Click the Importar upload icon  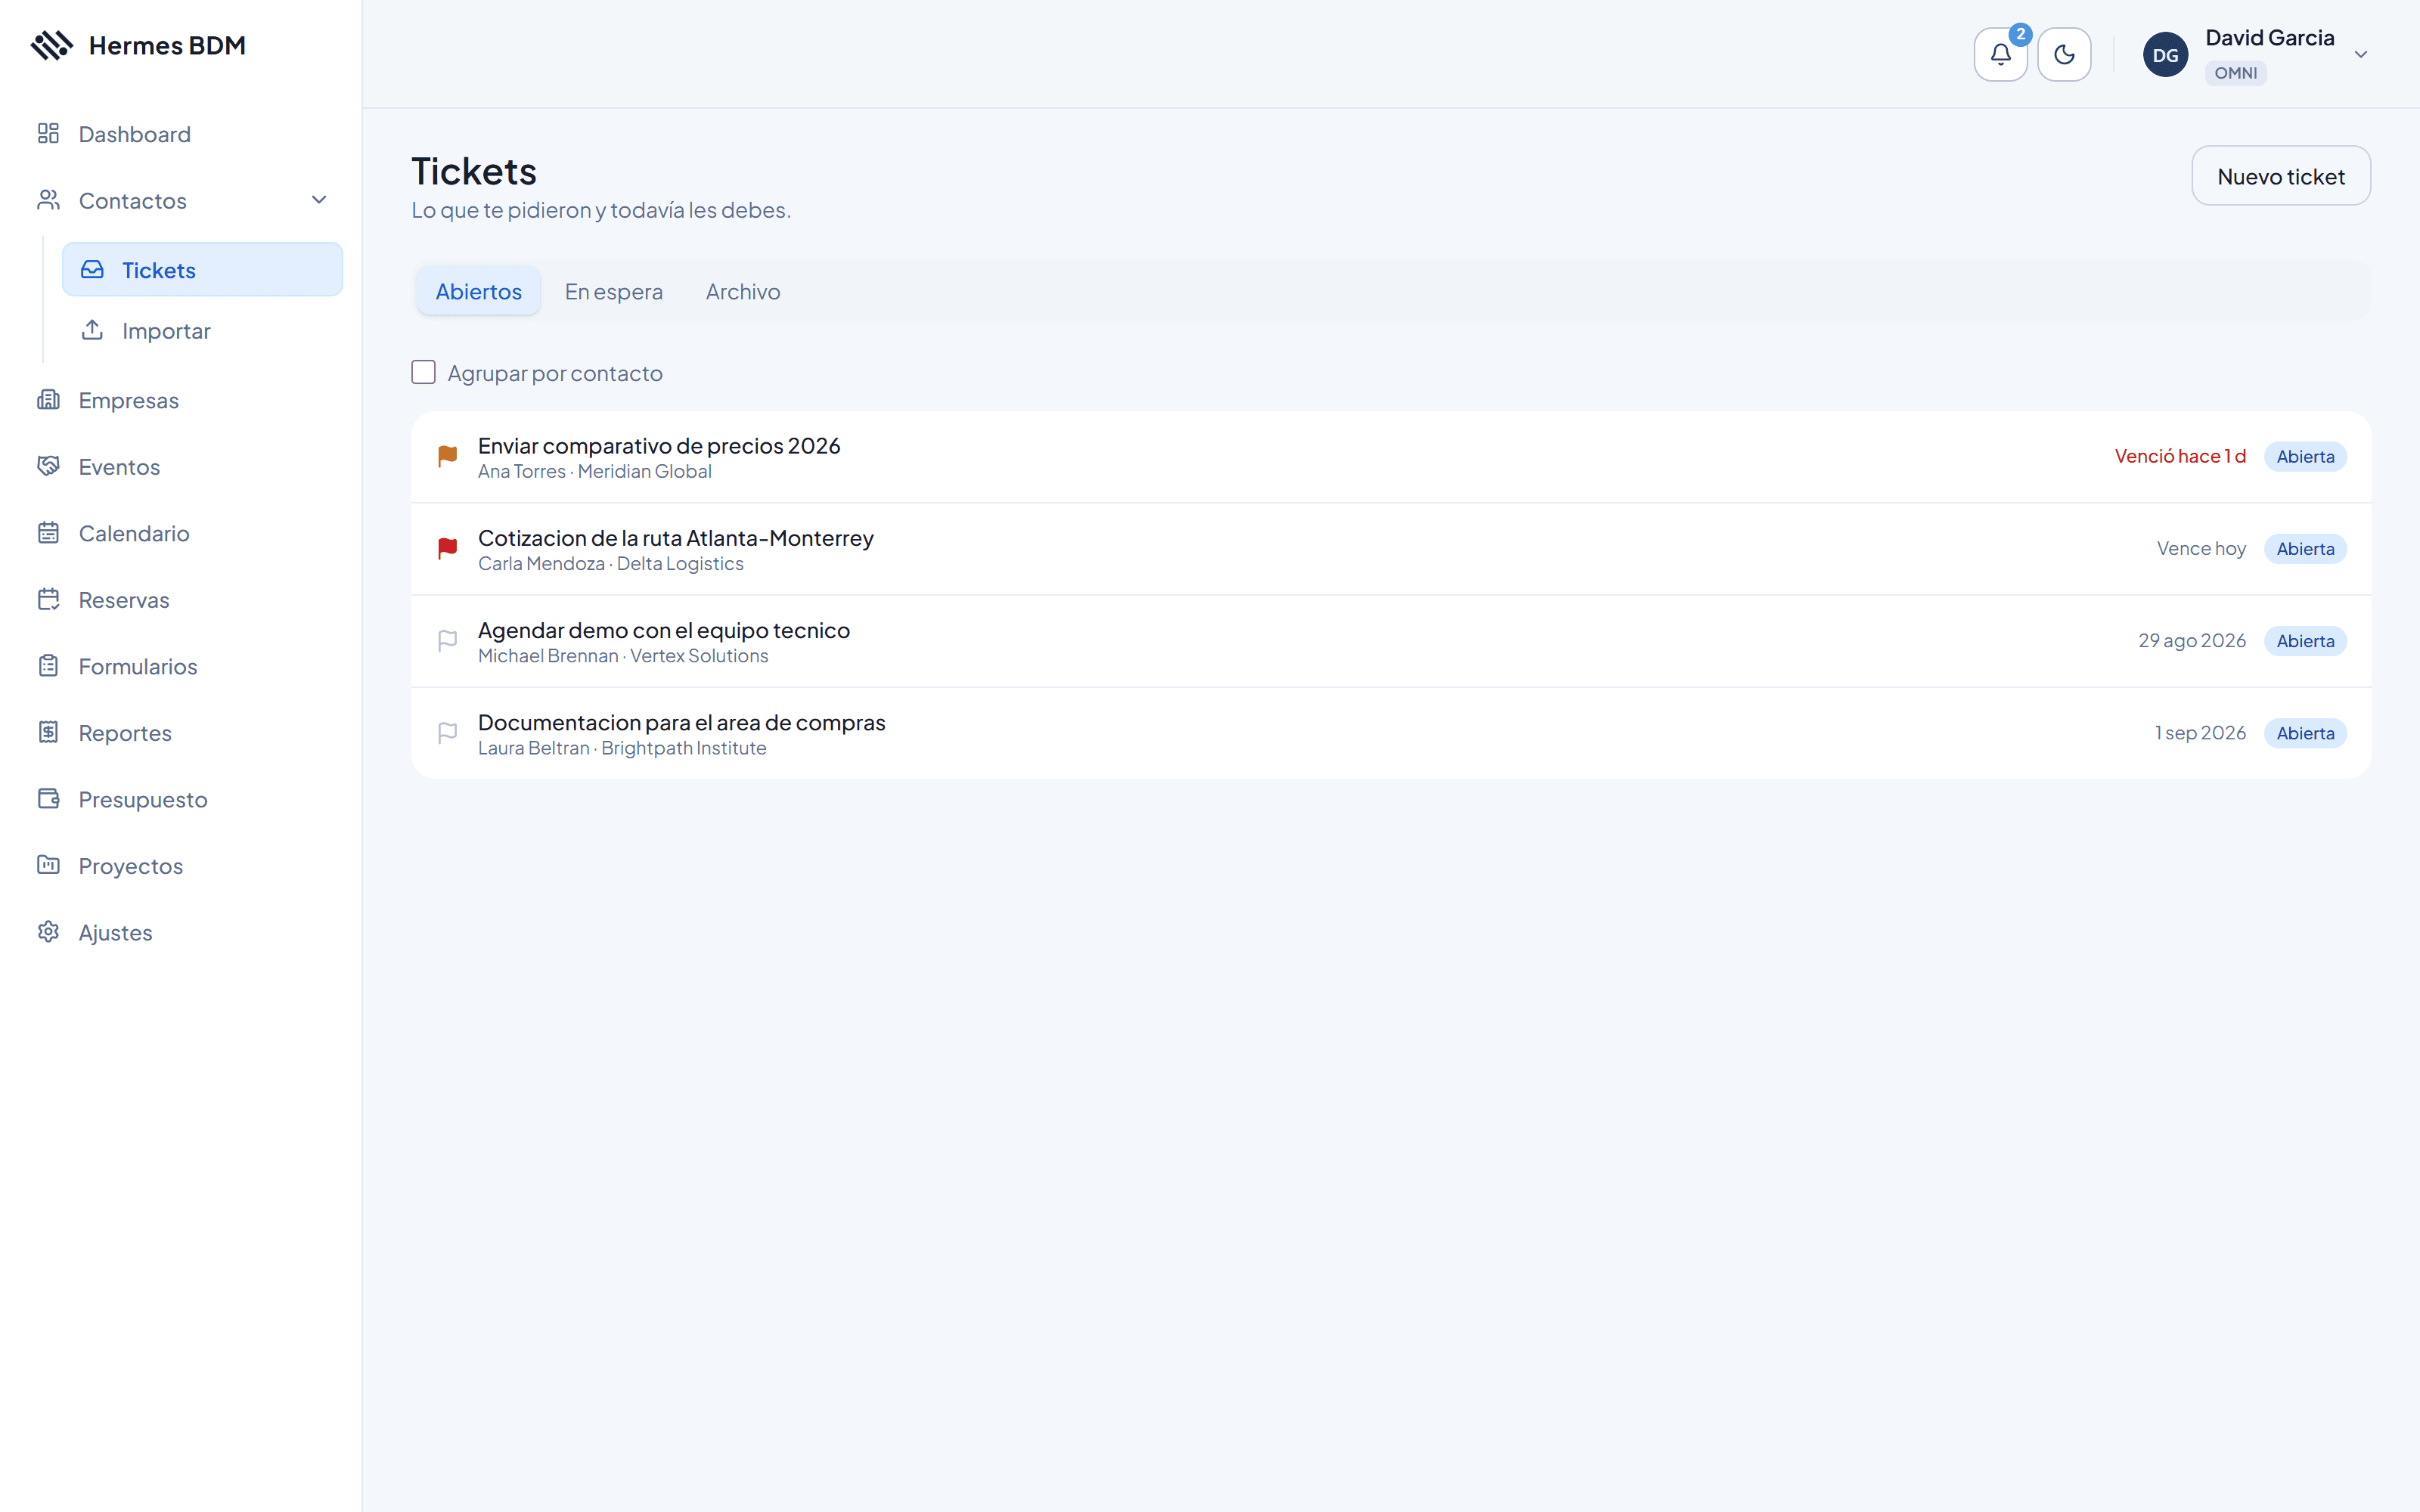click(92, 330)
